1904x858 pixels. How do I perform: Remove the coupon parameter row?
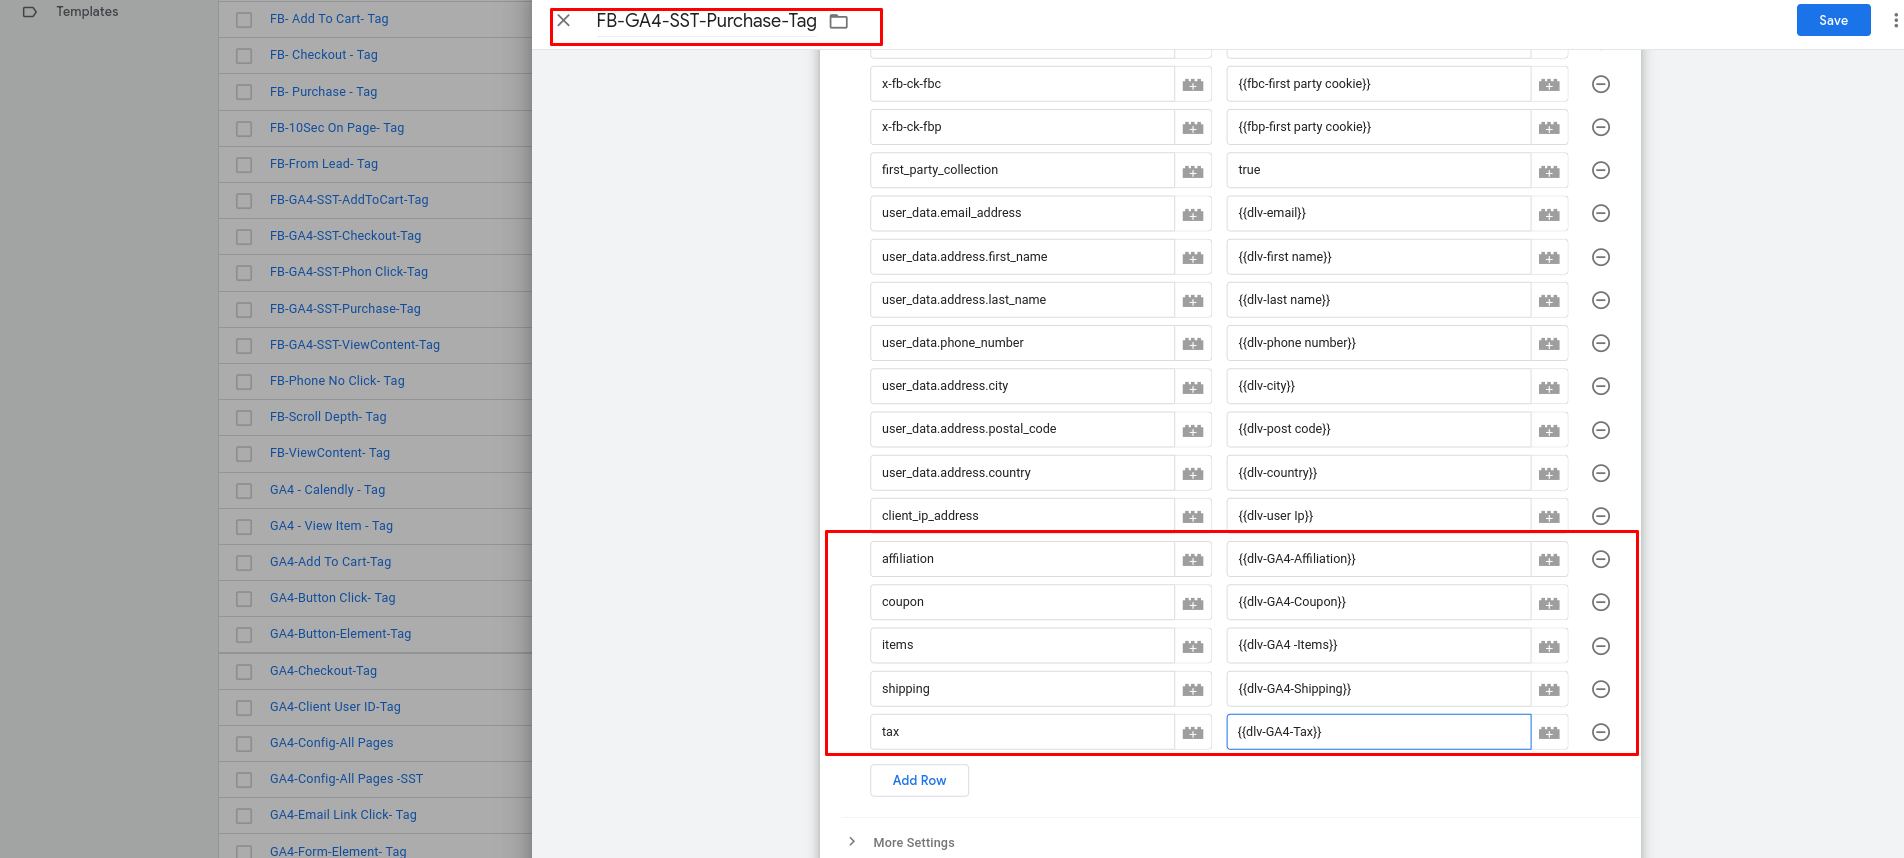click(x=1600, y=602)
